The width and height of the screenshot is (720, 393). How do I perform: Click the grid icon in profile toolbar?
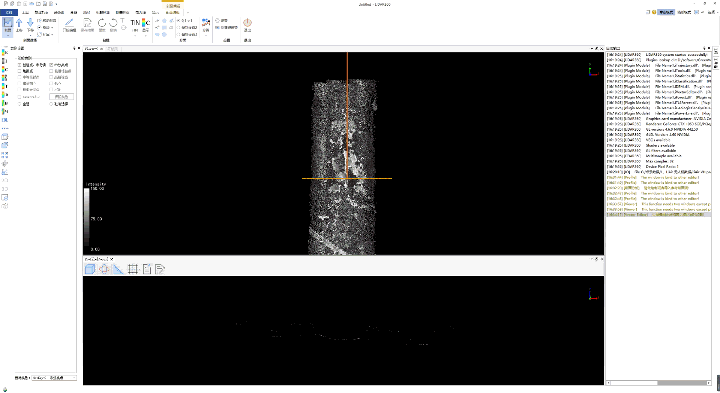click(x=133, y=269)
